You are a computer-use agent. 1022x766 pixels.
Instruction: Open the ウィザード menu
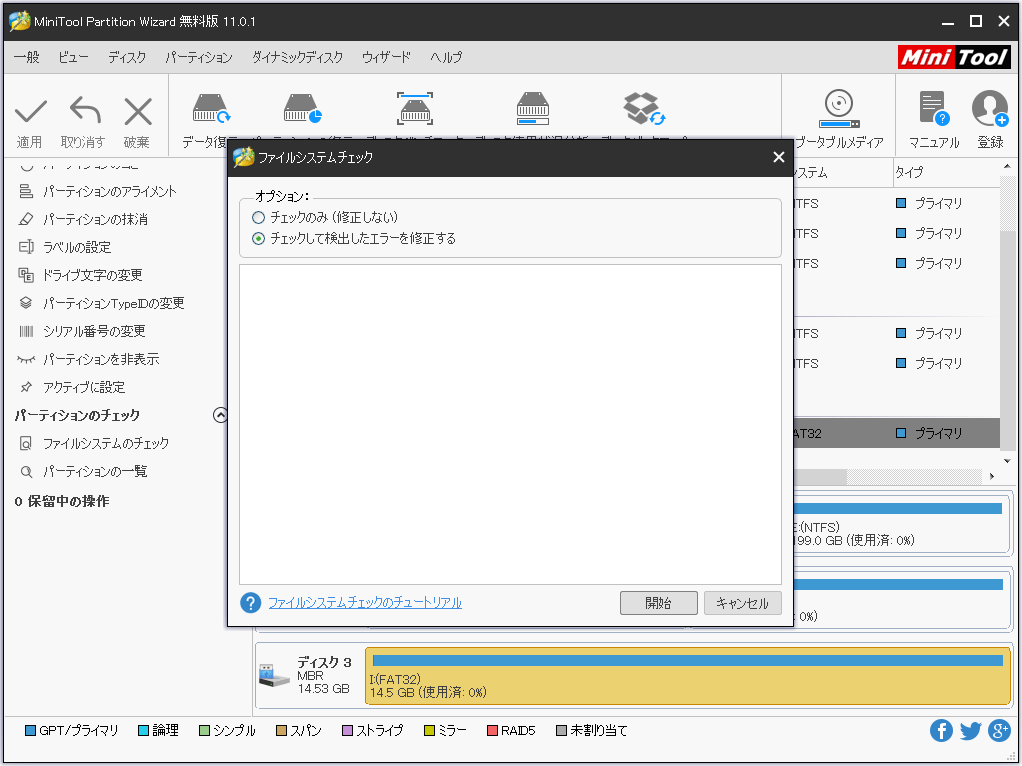pos(386,57)
